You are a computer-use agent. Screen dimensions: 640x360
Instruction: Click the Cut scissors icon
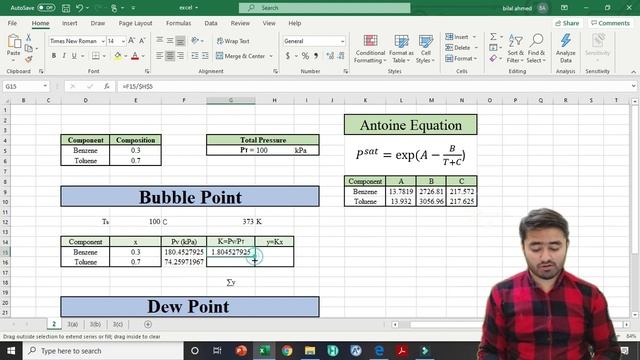tap(29, 37)
